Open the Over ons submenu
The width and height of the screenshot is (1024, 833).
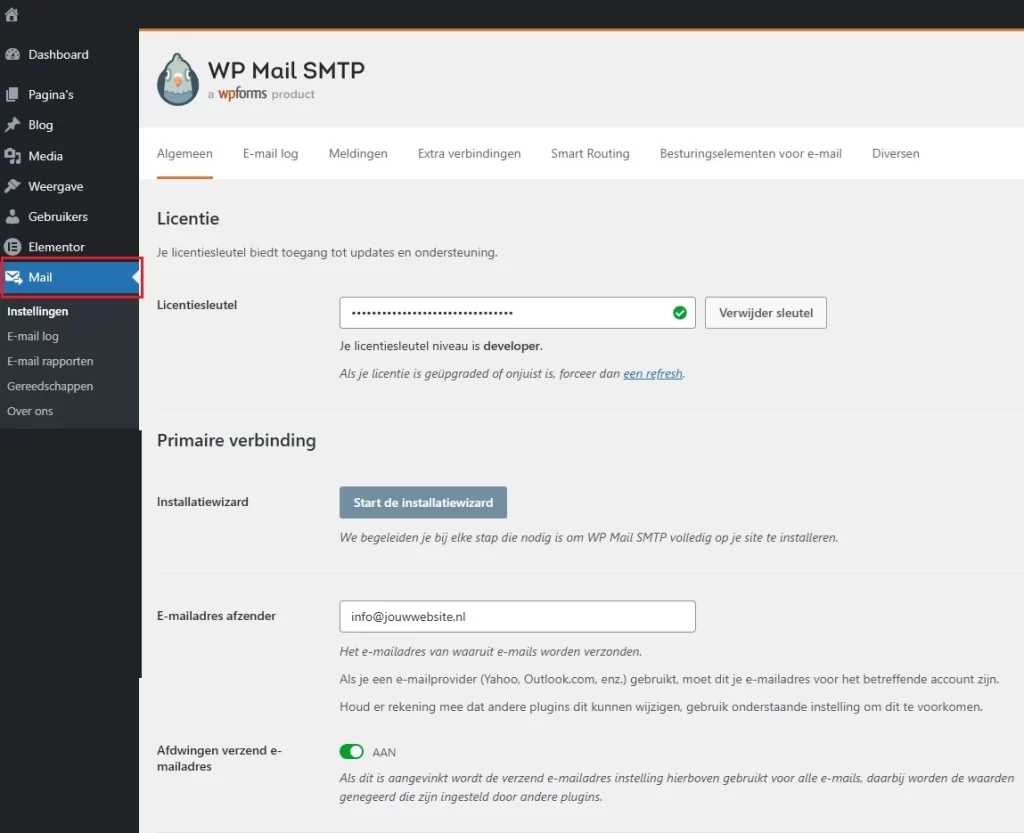30,411
